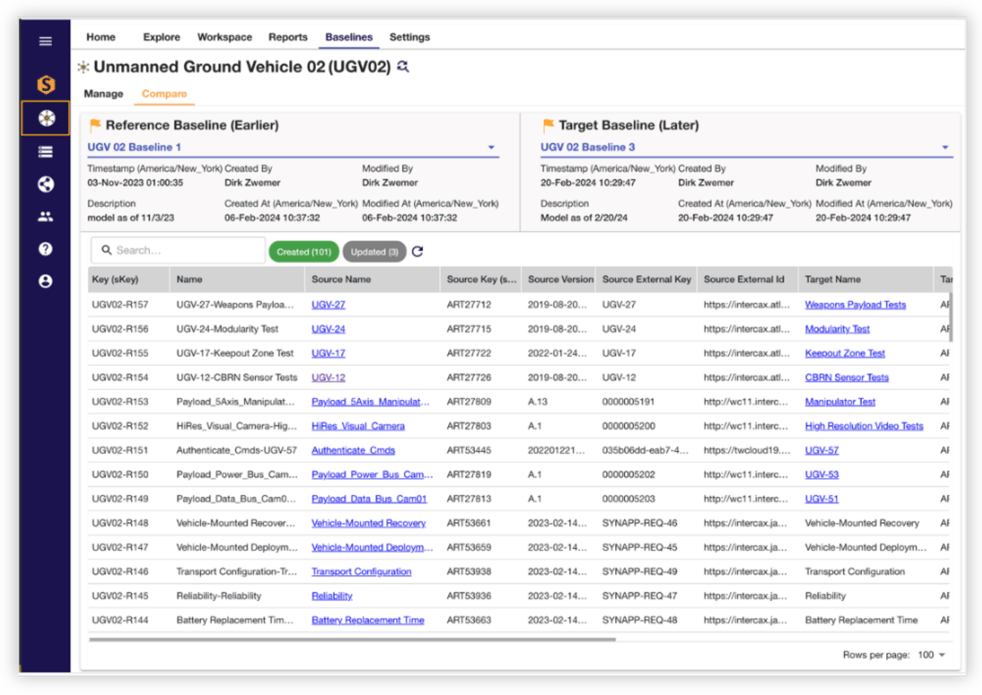Open the list view icon in the sidebar
The image size is (982, 695).
[45, 152]
